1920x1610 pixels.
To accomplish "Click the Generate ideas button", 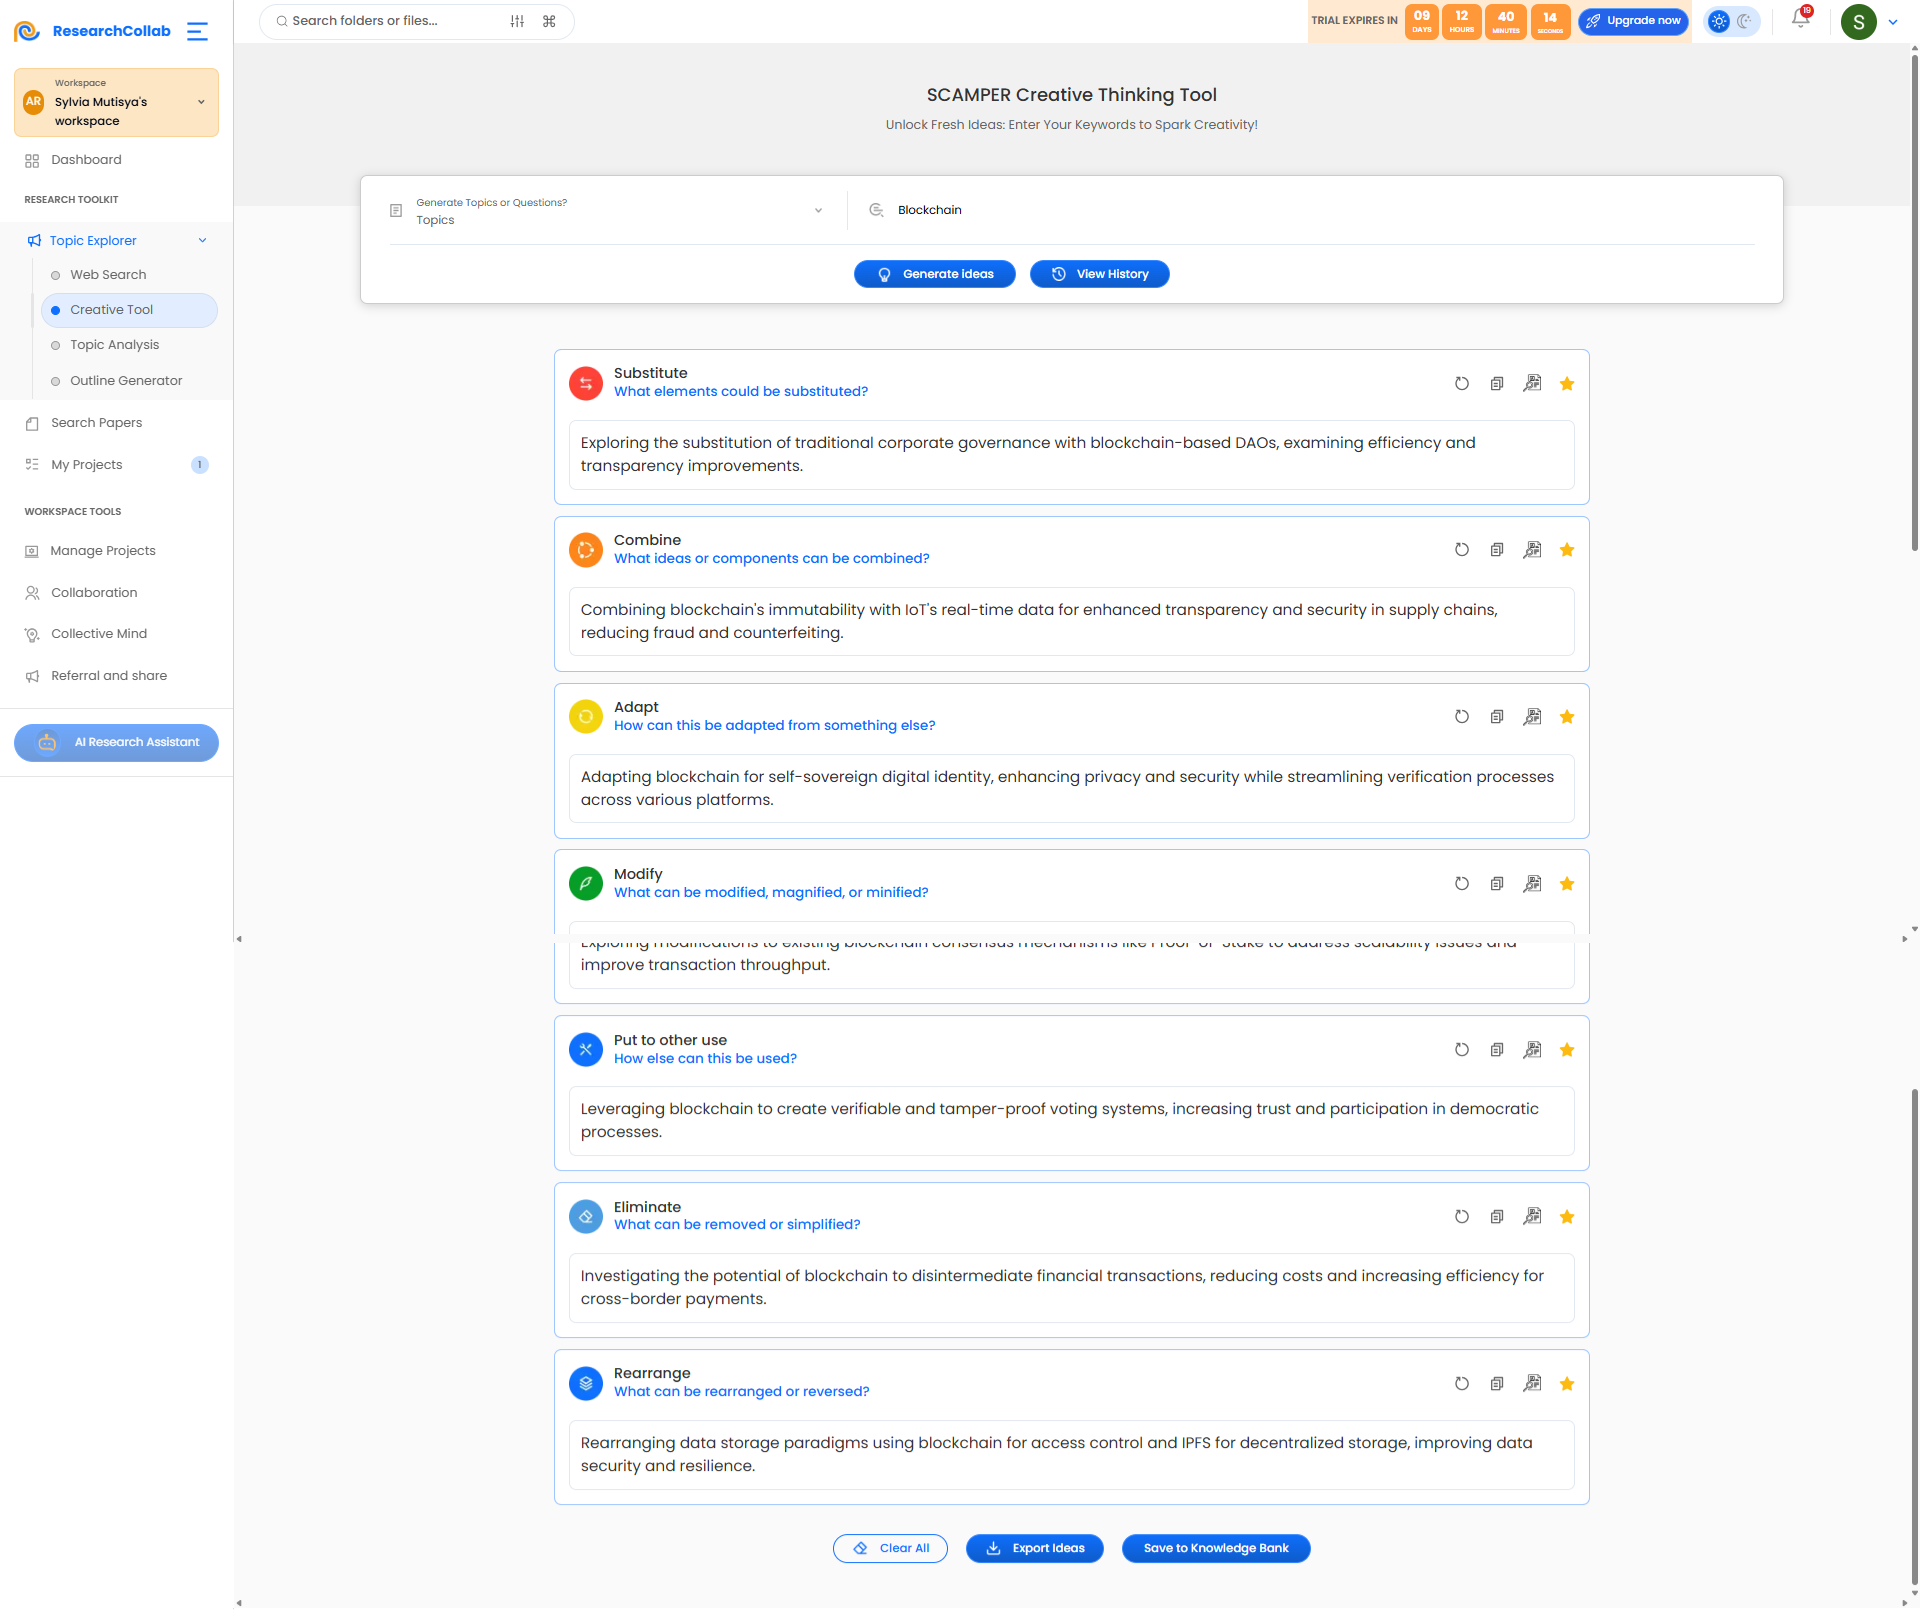I will 935,274.
